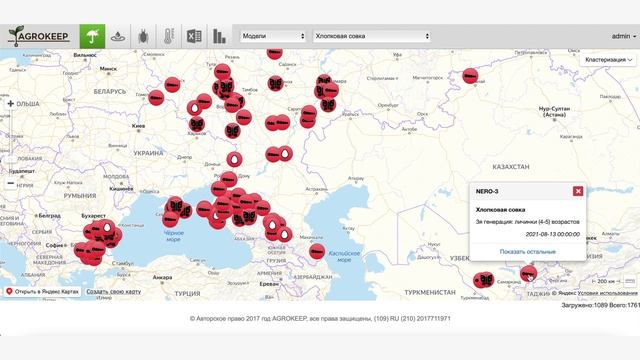The width and height of the screenshot is (640, 360).
Task: Click the NERO-3 popup title
Action: [x=487, y=191]
